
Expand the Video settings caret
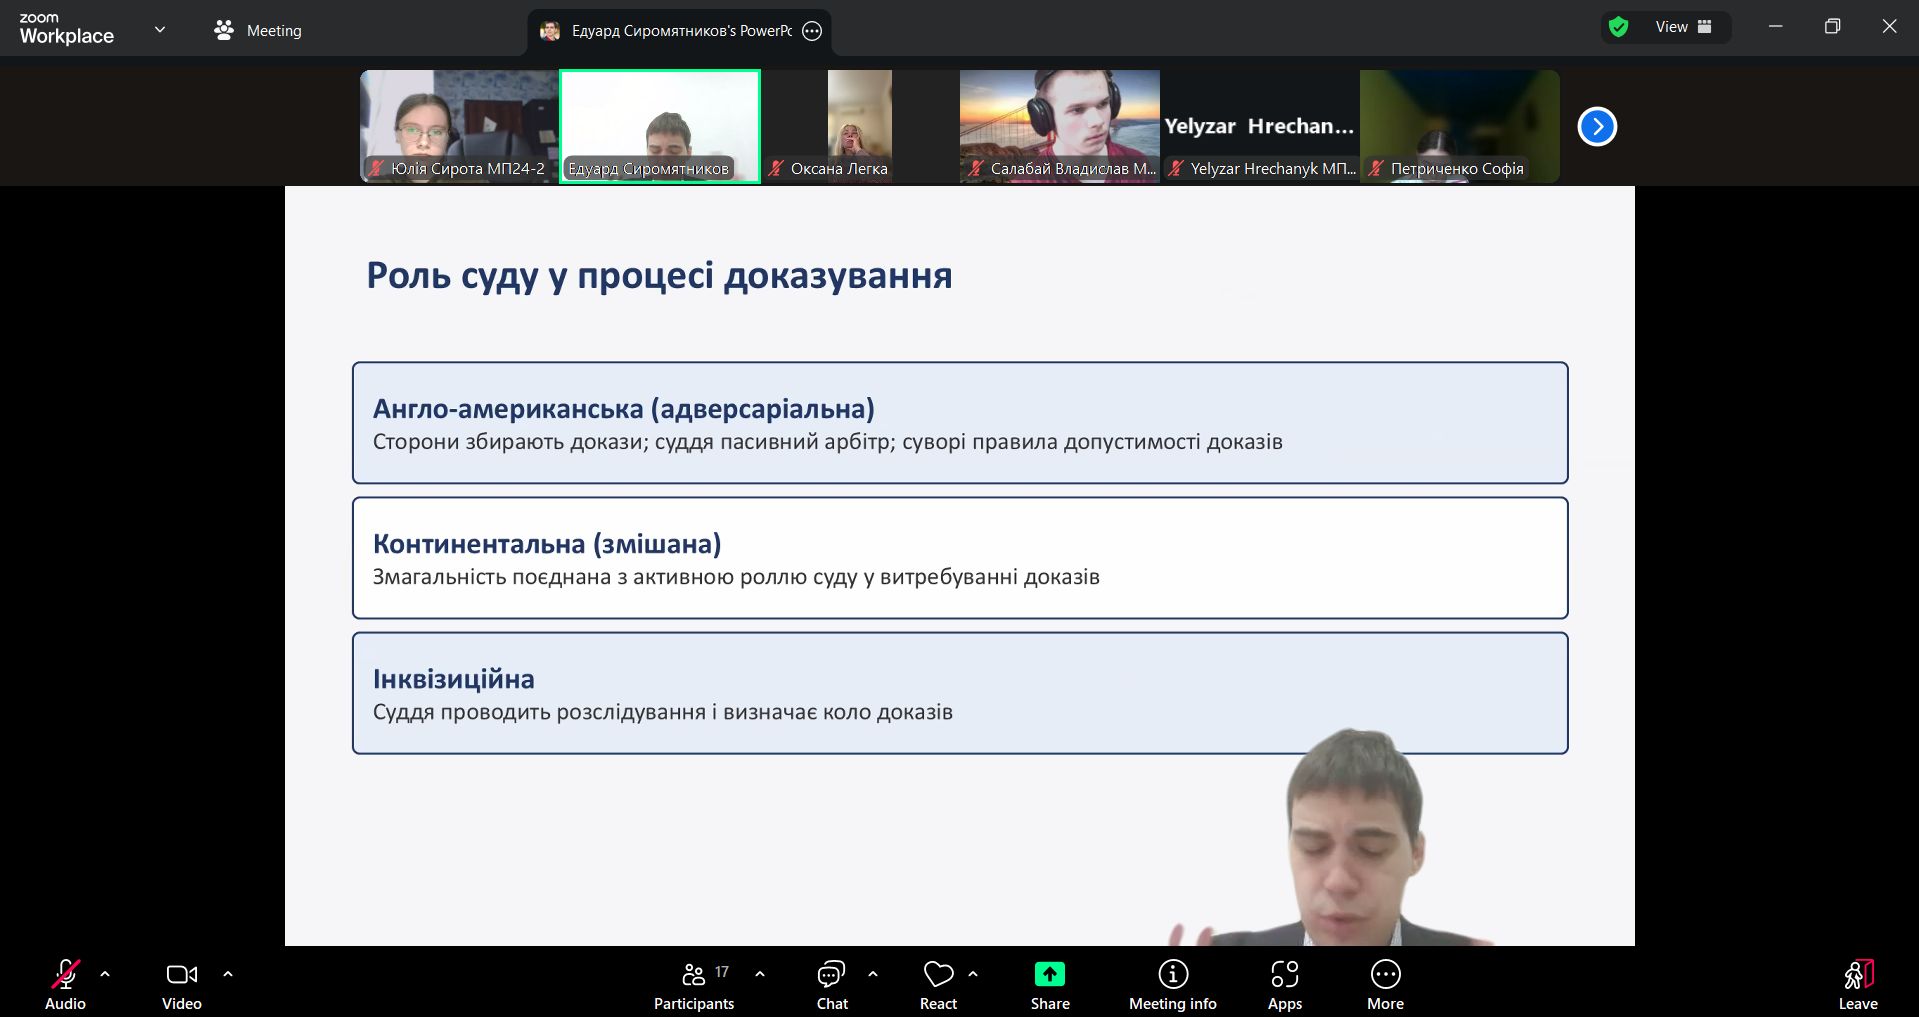click(x=228, y=973)
